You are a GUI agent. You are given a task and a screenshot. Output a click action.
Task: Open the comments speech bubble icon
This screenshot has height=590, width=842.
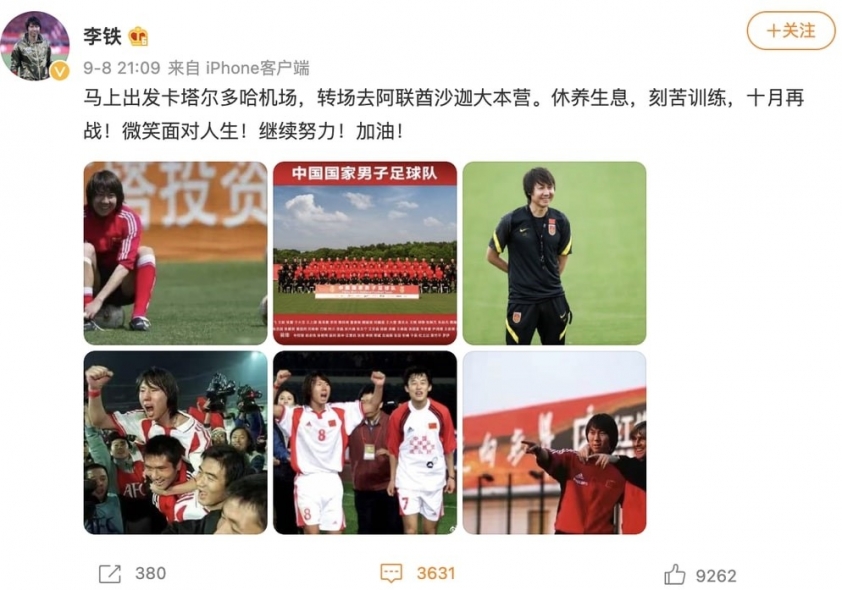pos(391,573)
